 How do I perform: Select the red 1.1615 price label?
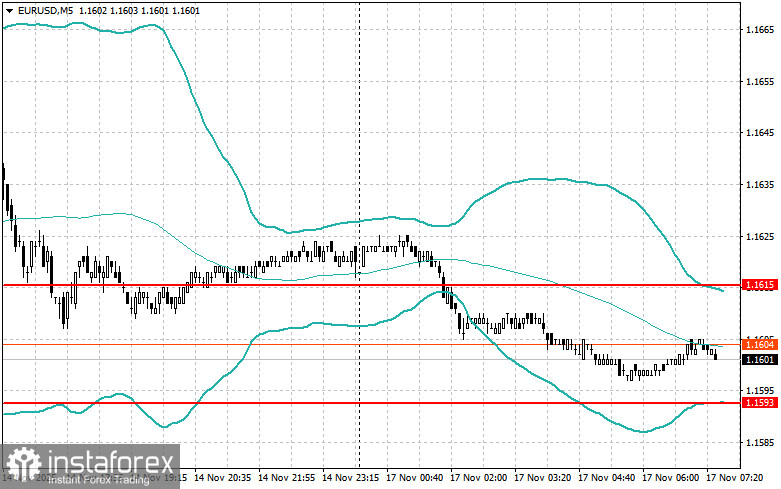tap(760, 285)
